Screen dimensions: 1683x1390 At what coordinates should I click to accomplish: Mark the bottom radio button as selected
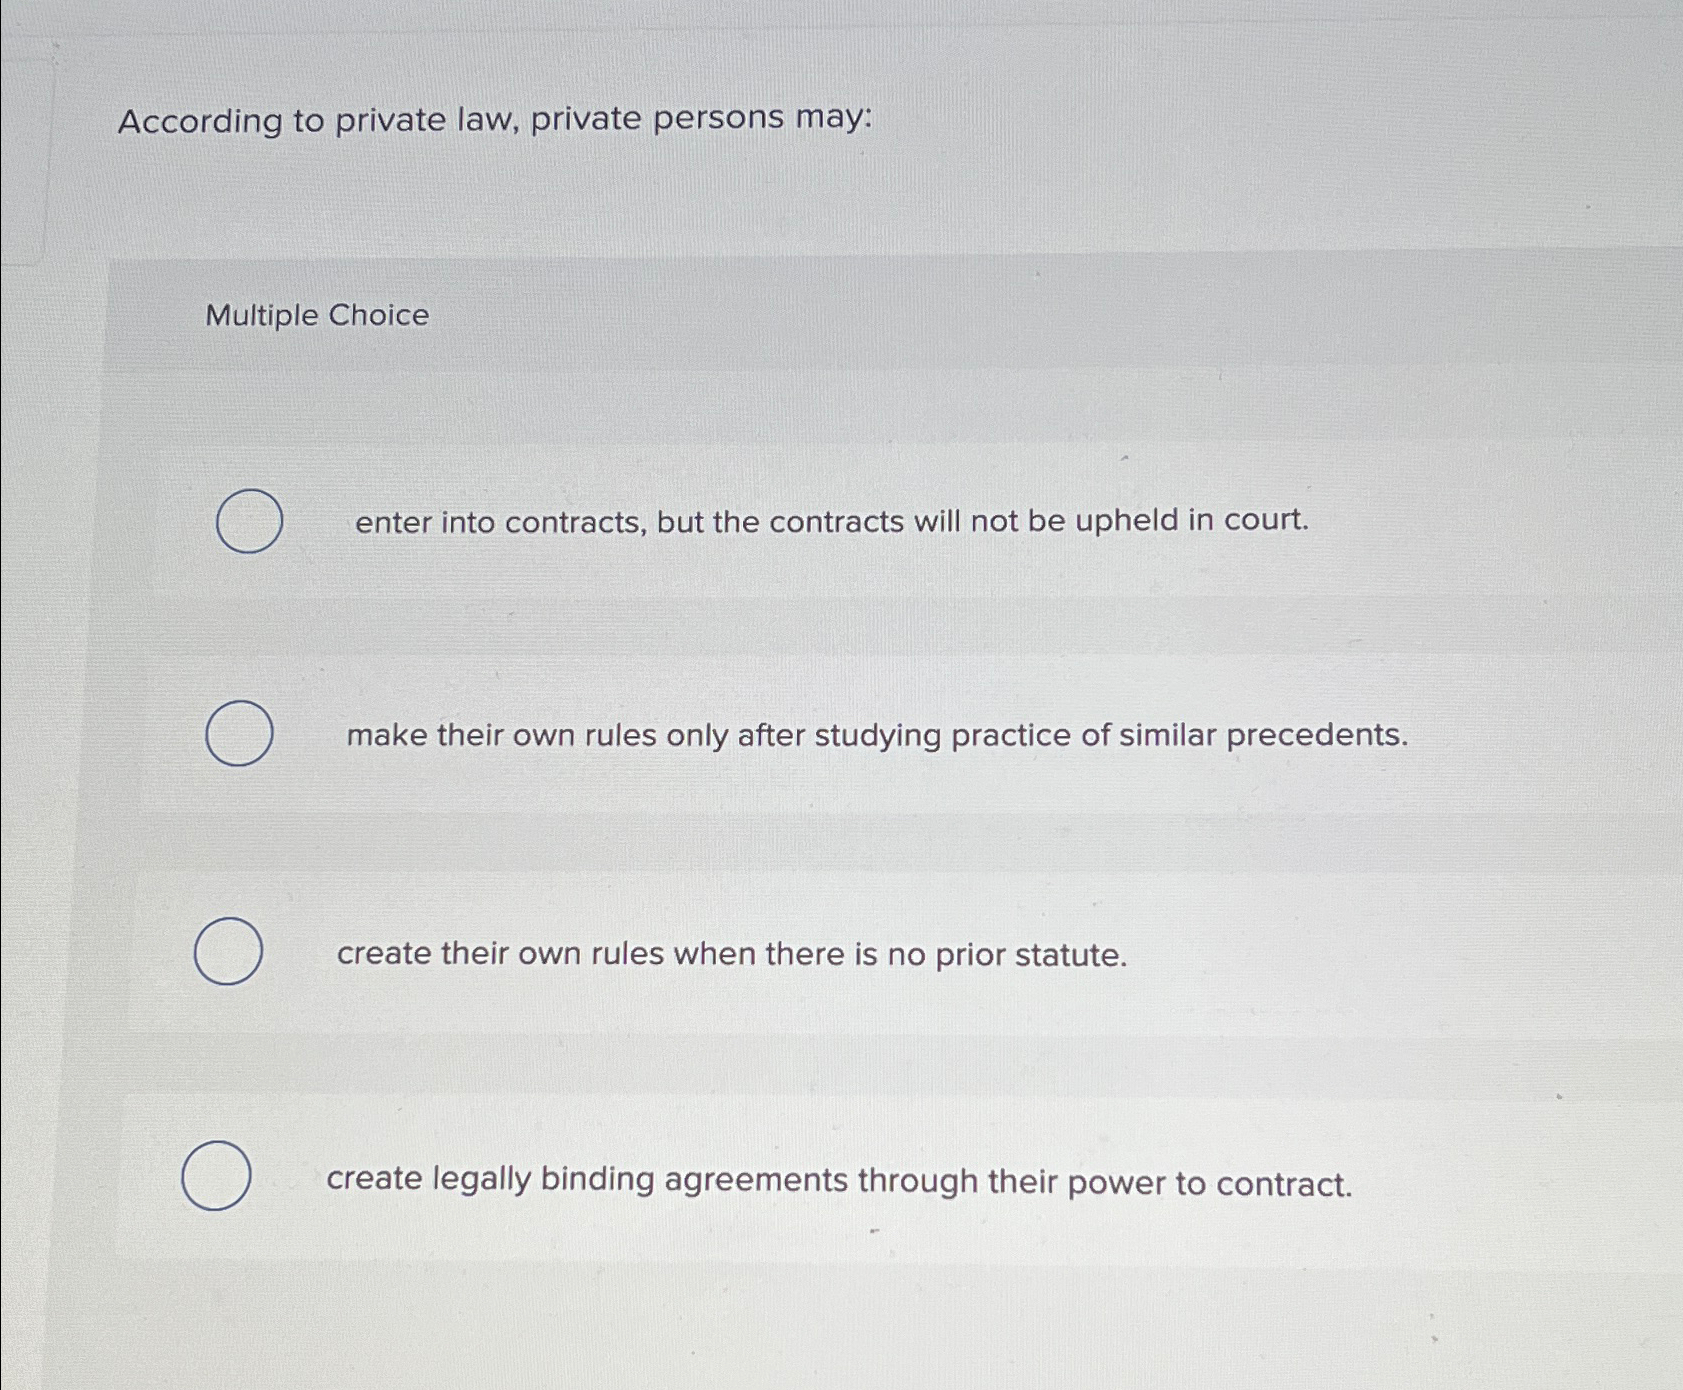click(x=218, y=1178)
